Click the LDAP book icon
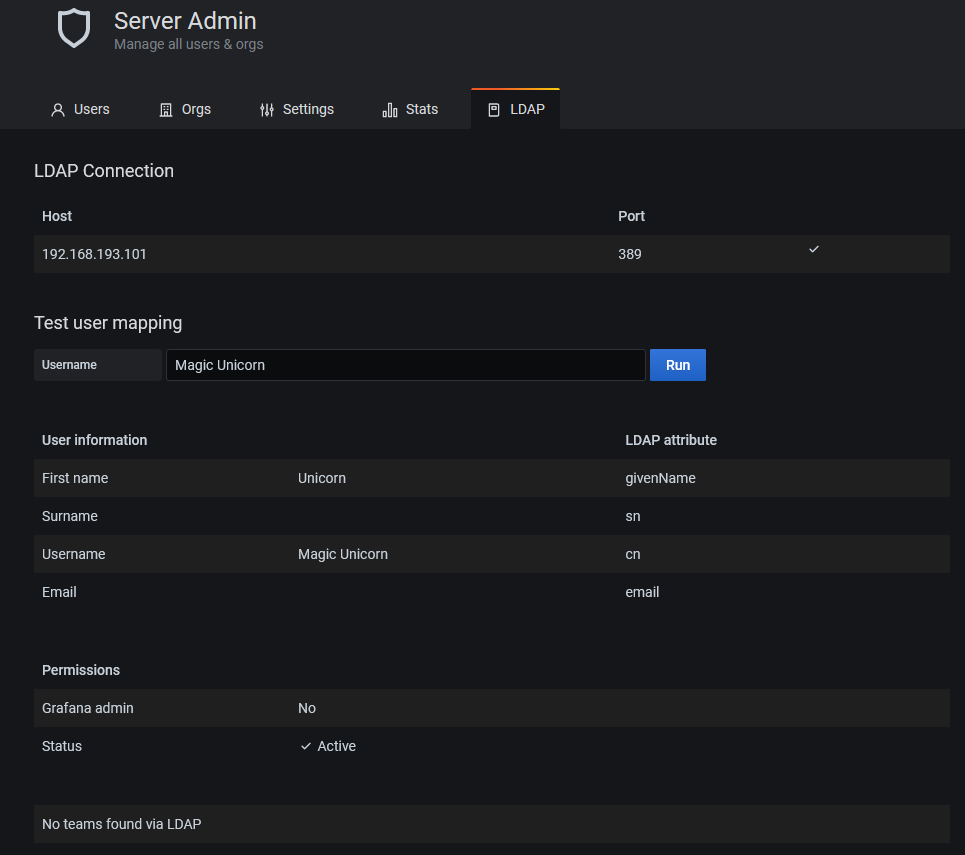This screenshot has height=855, width=965. (494, 110)
